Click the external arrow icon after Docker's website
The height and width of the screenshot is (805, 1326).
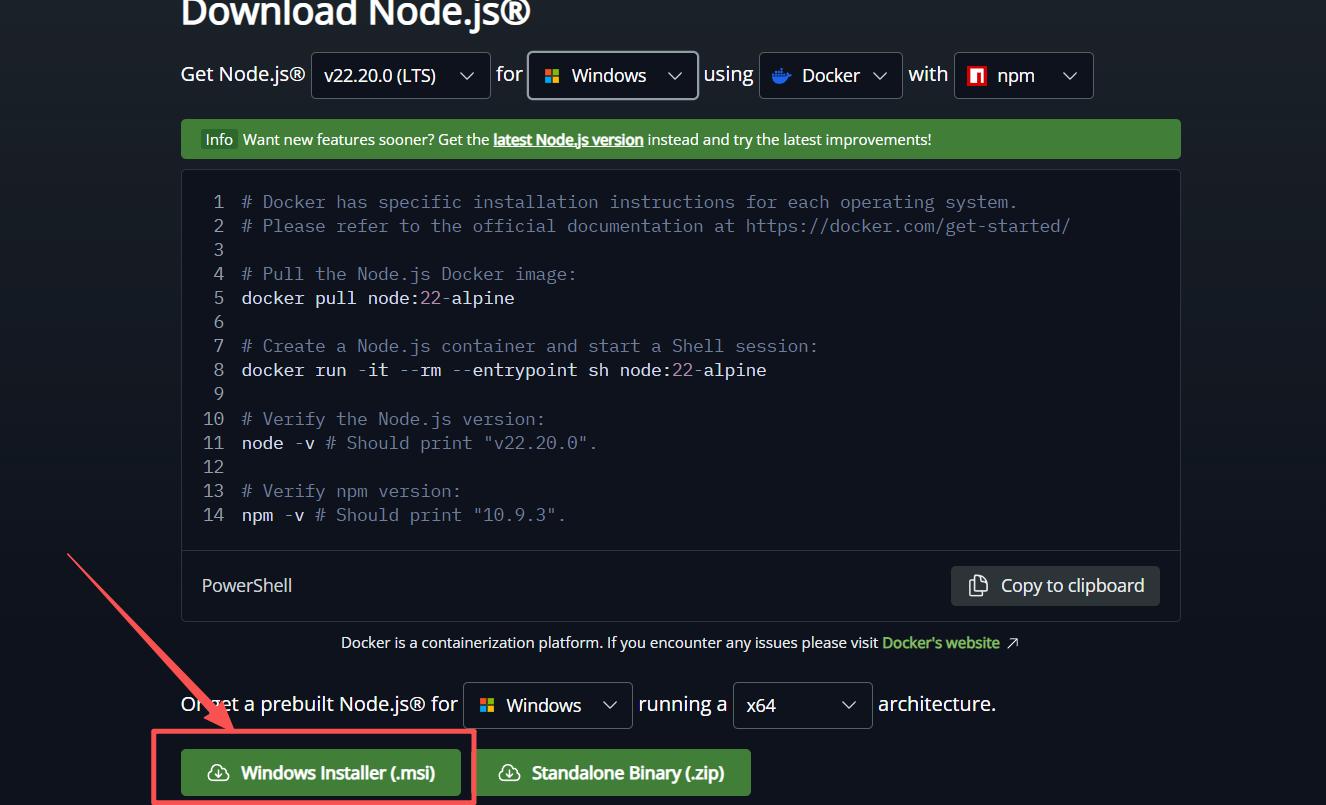1012,643
